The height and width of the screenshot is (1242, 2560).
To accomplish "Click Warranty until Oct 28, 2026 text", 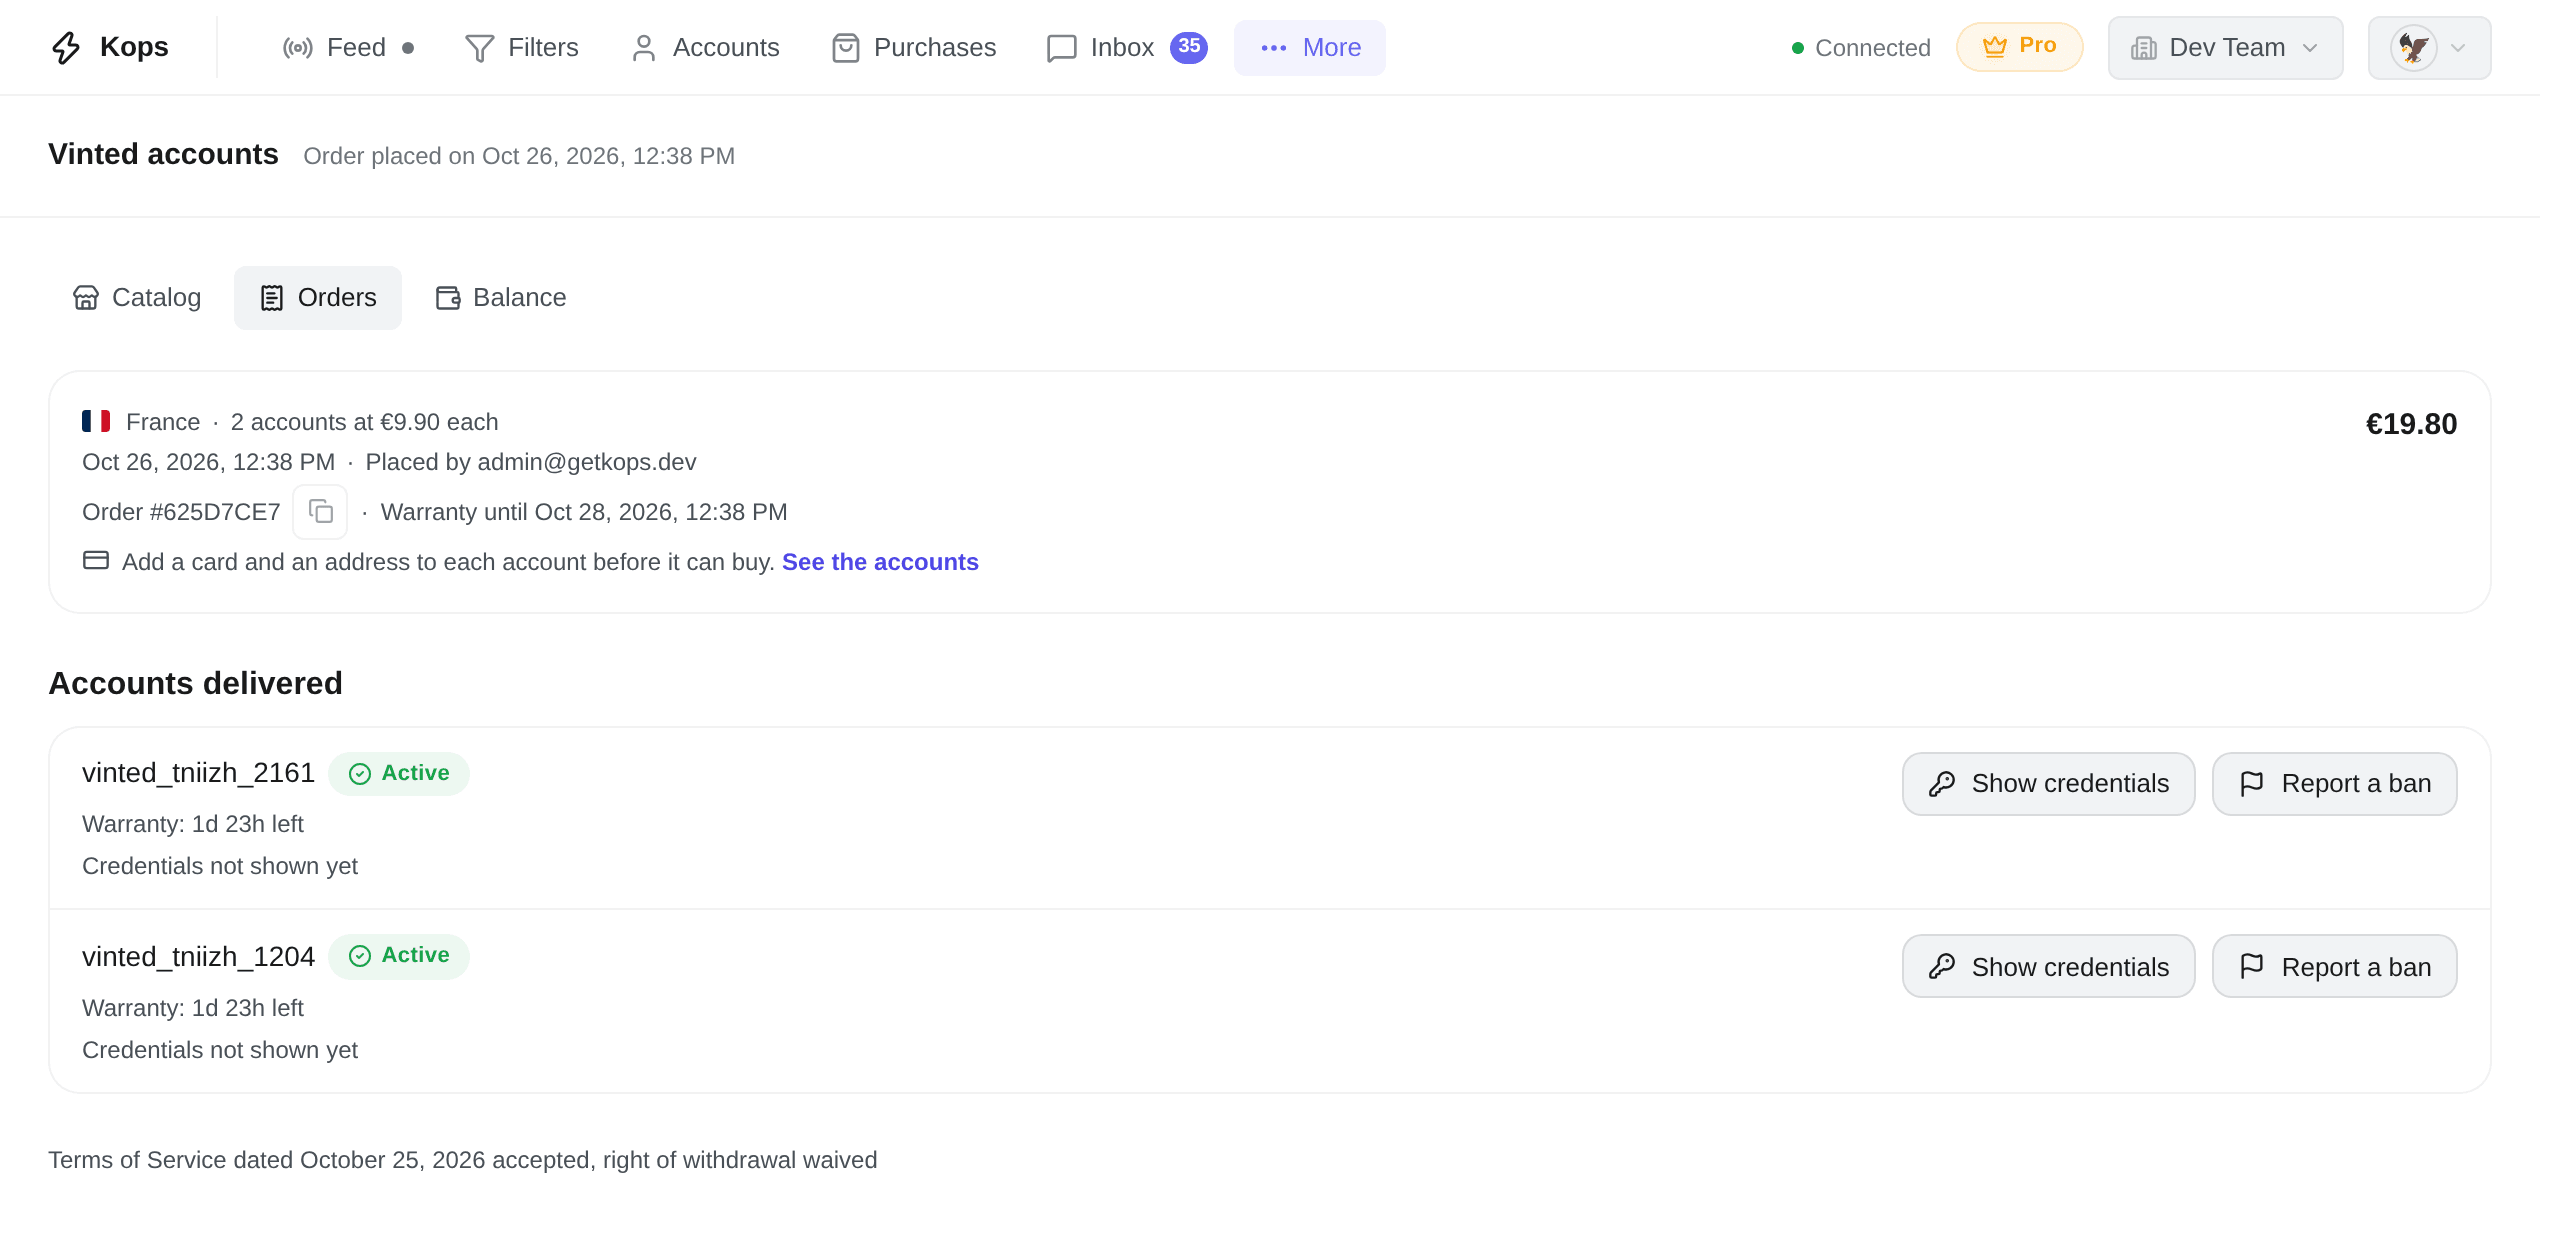I will 584,512.
